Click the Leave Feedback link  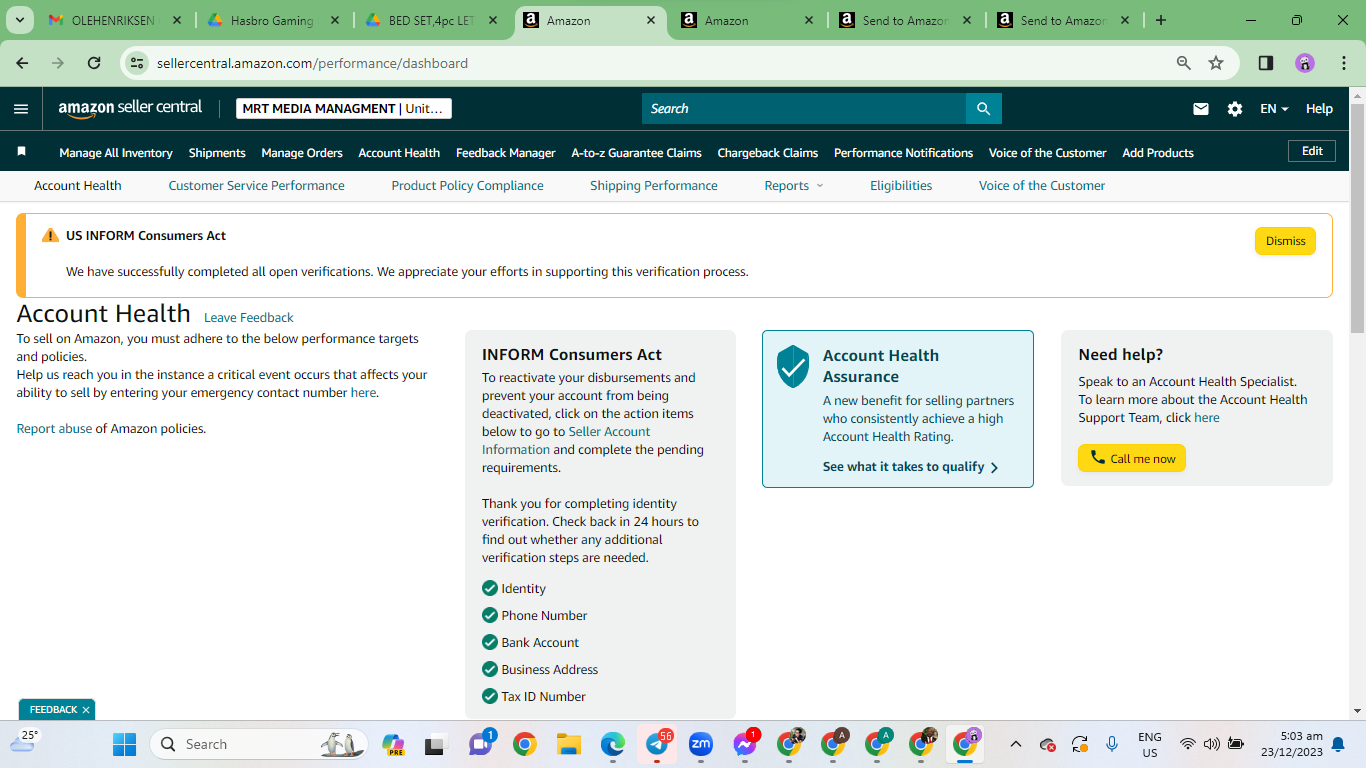[x=249, y=318]
